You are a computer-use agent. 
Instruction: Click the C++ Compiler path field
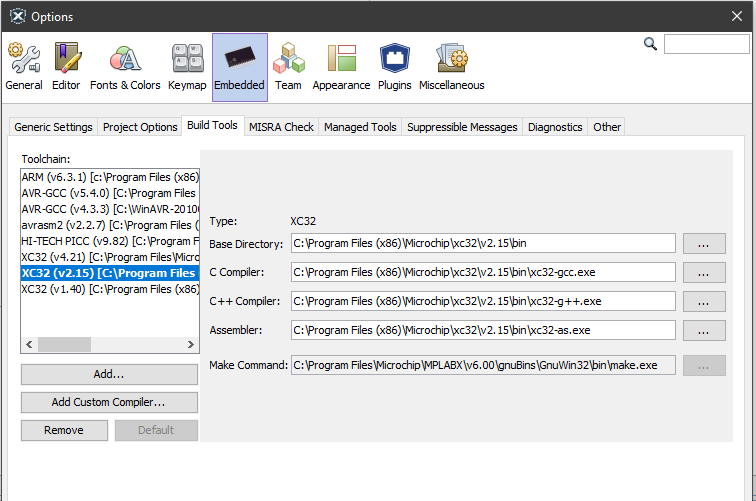483,301
